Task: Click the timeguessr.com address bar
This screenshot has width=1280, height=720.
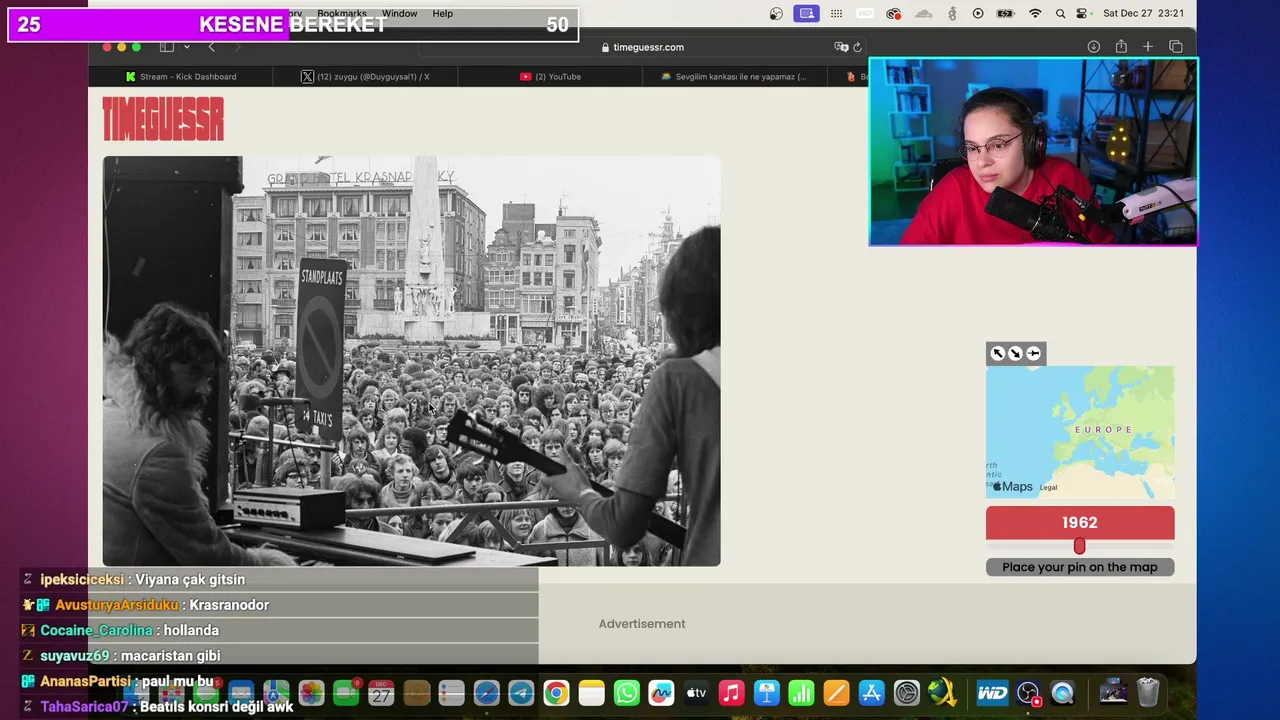Action: (x=642, y=47)
